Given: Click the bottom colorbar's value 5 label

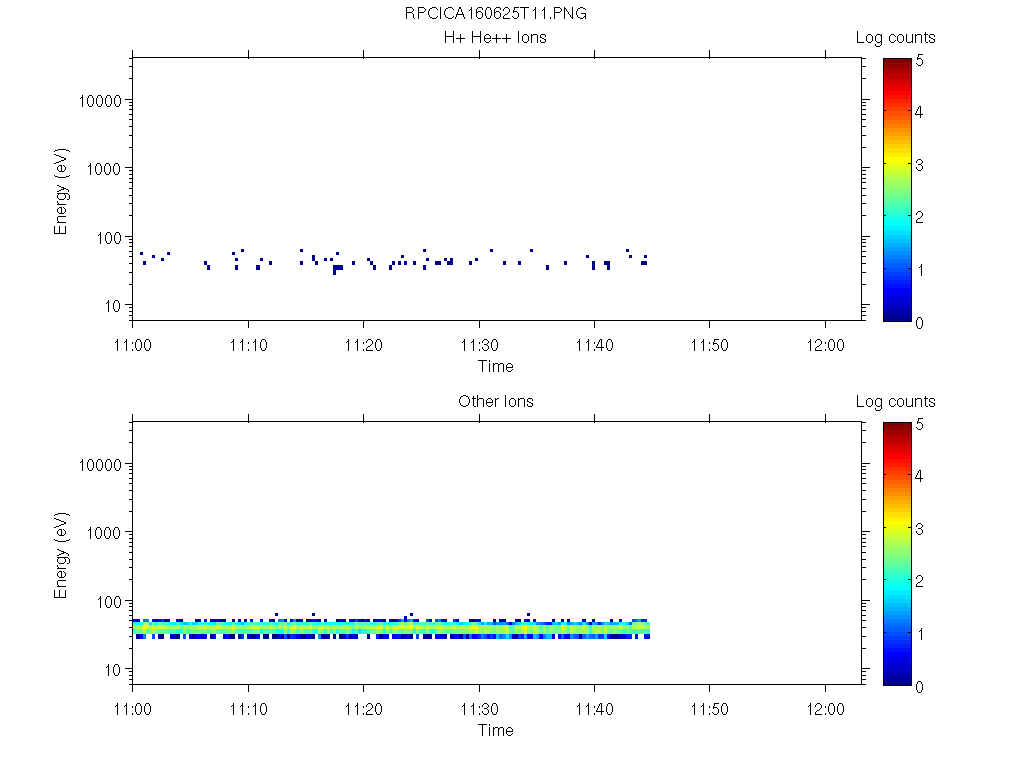Looking at the screenshot, I should tap(920, 424).
